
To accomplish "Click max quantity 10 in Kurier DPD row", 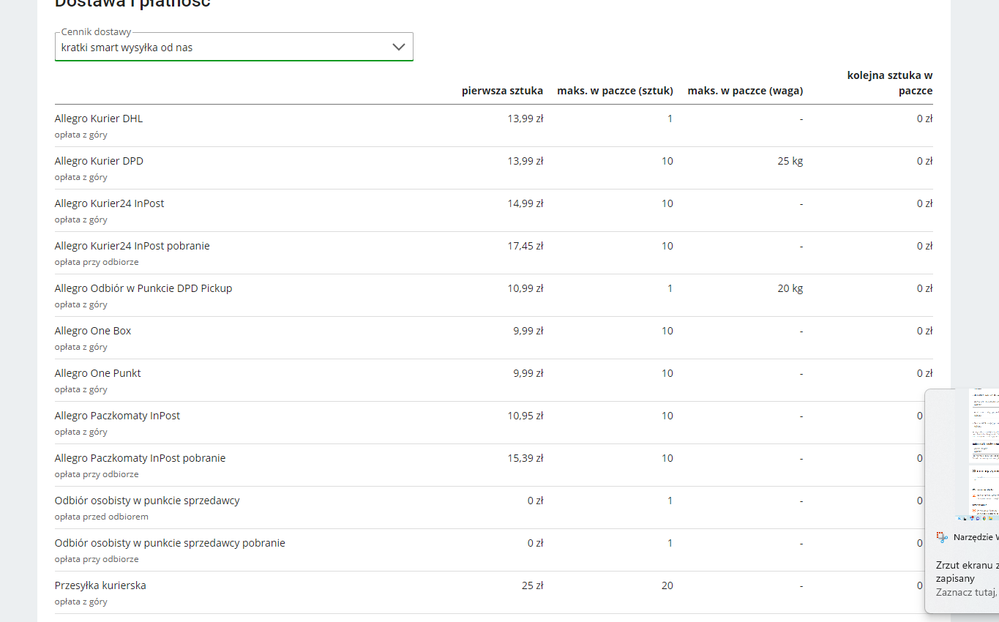I will [667, 161].
